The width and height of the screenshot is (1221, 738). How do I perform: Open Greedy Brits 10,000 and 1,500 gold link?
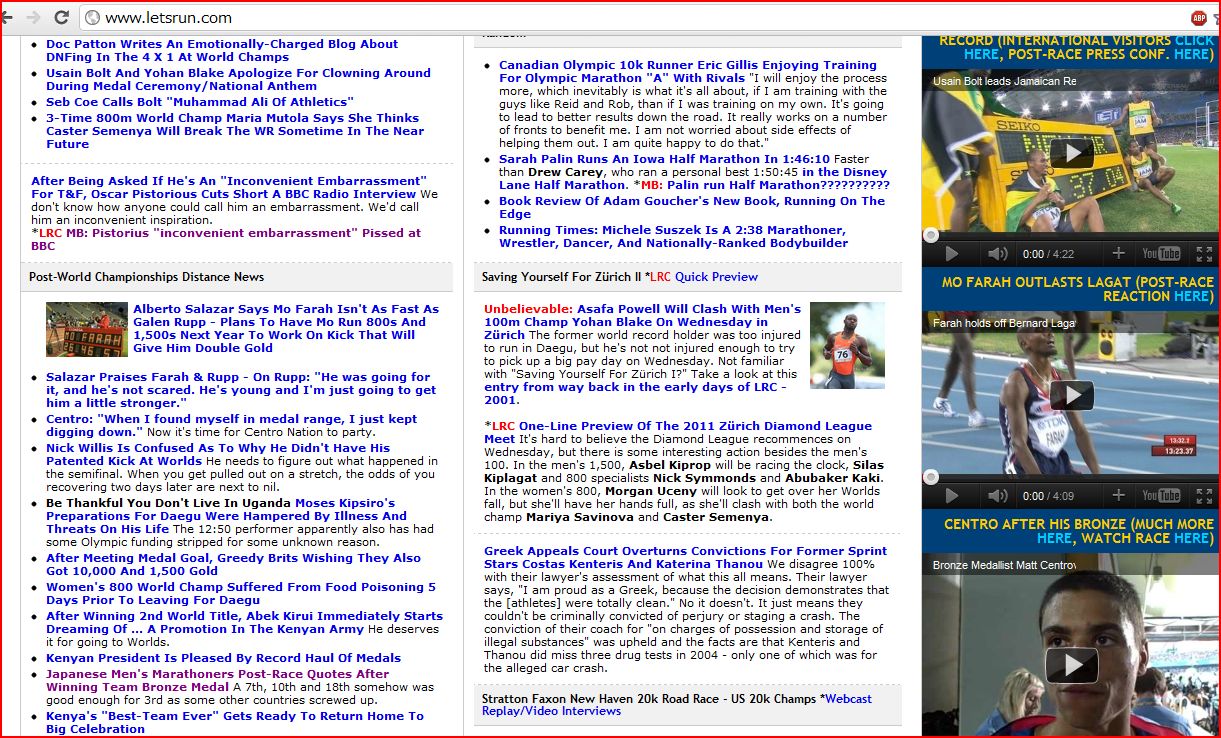pyautogui.click(x=233, y=564)
